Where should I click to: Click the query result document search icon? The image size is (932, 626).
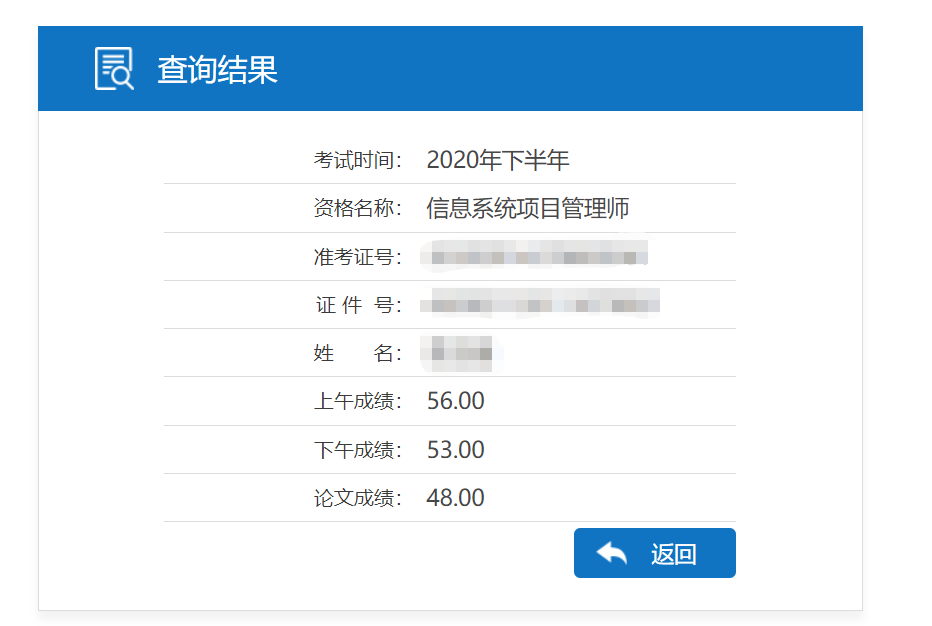tap(114, 69)
